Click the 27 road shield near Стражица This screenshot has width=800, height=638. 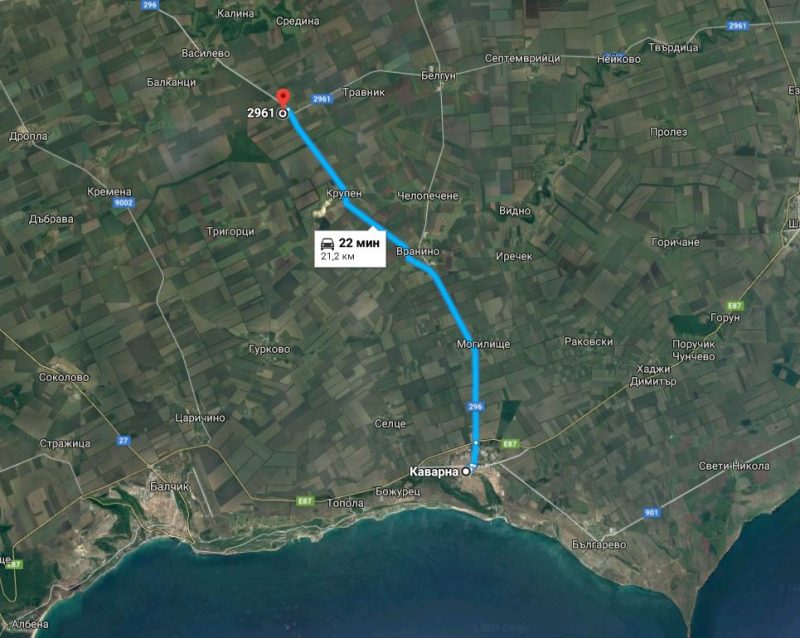123,440
